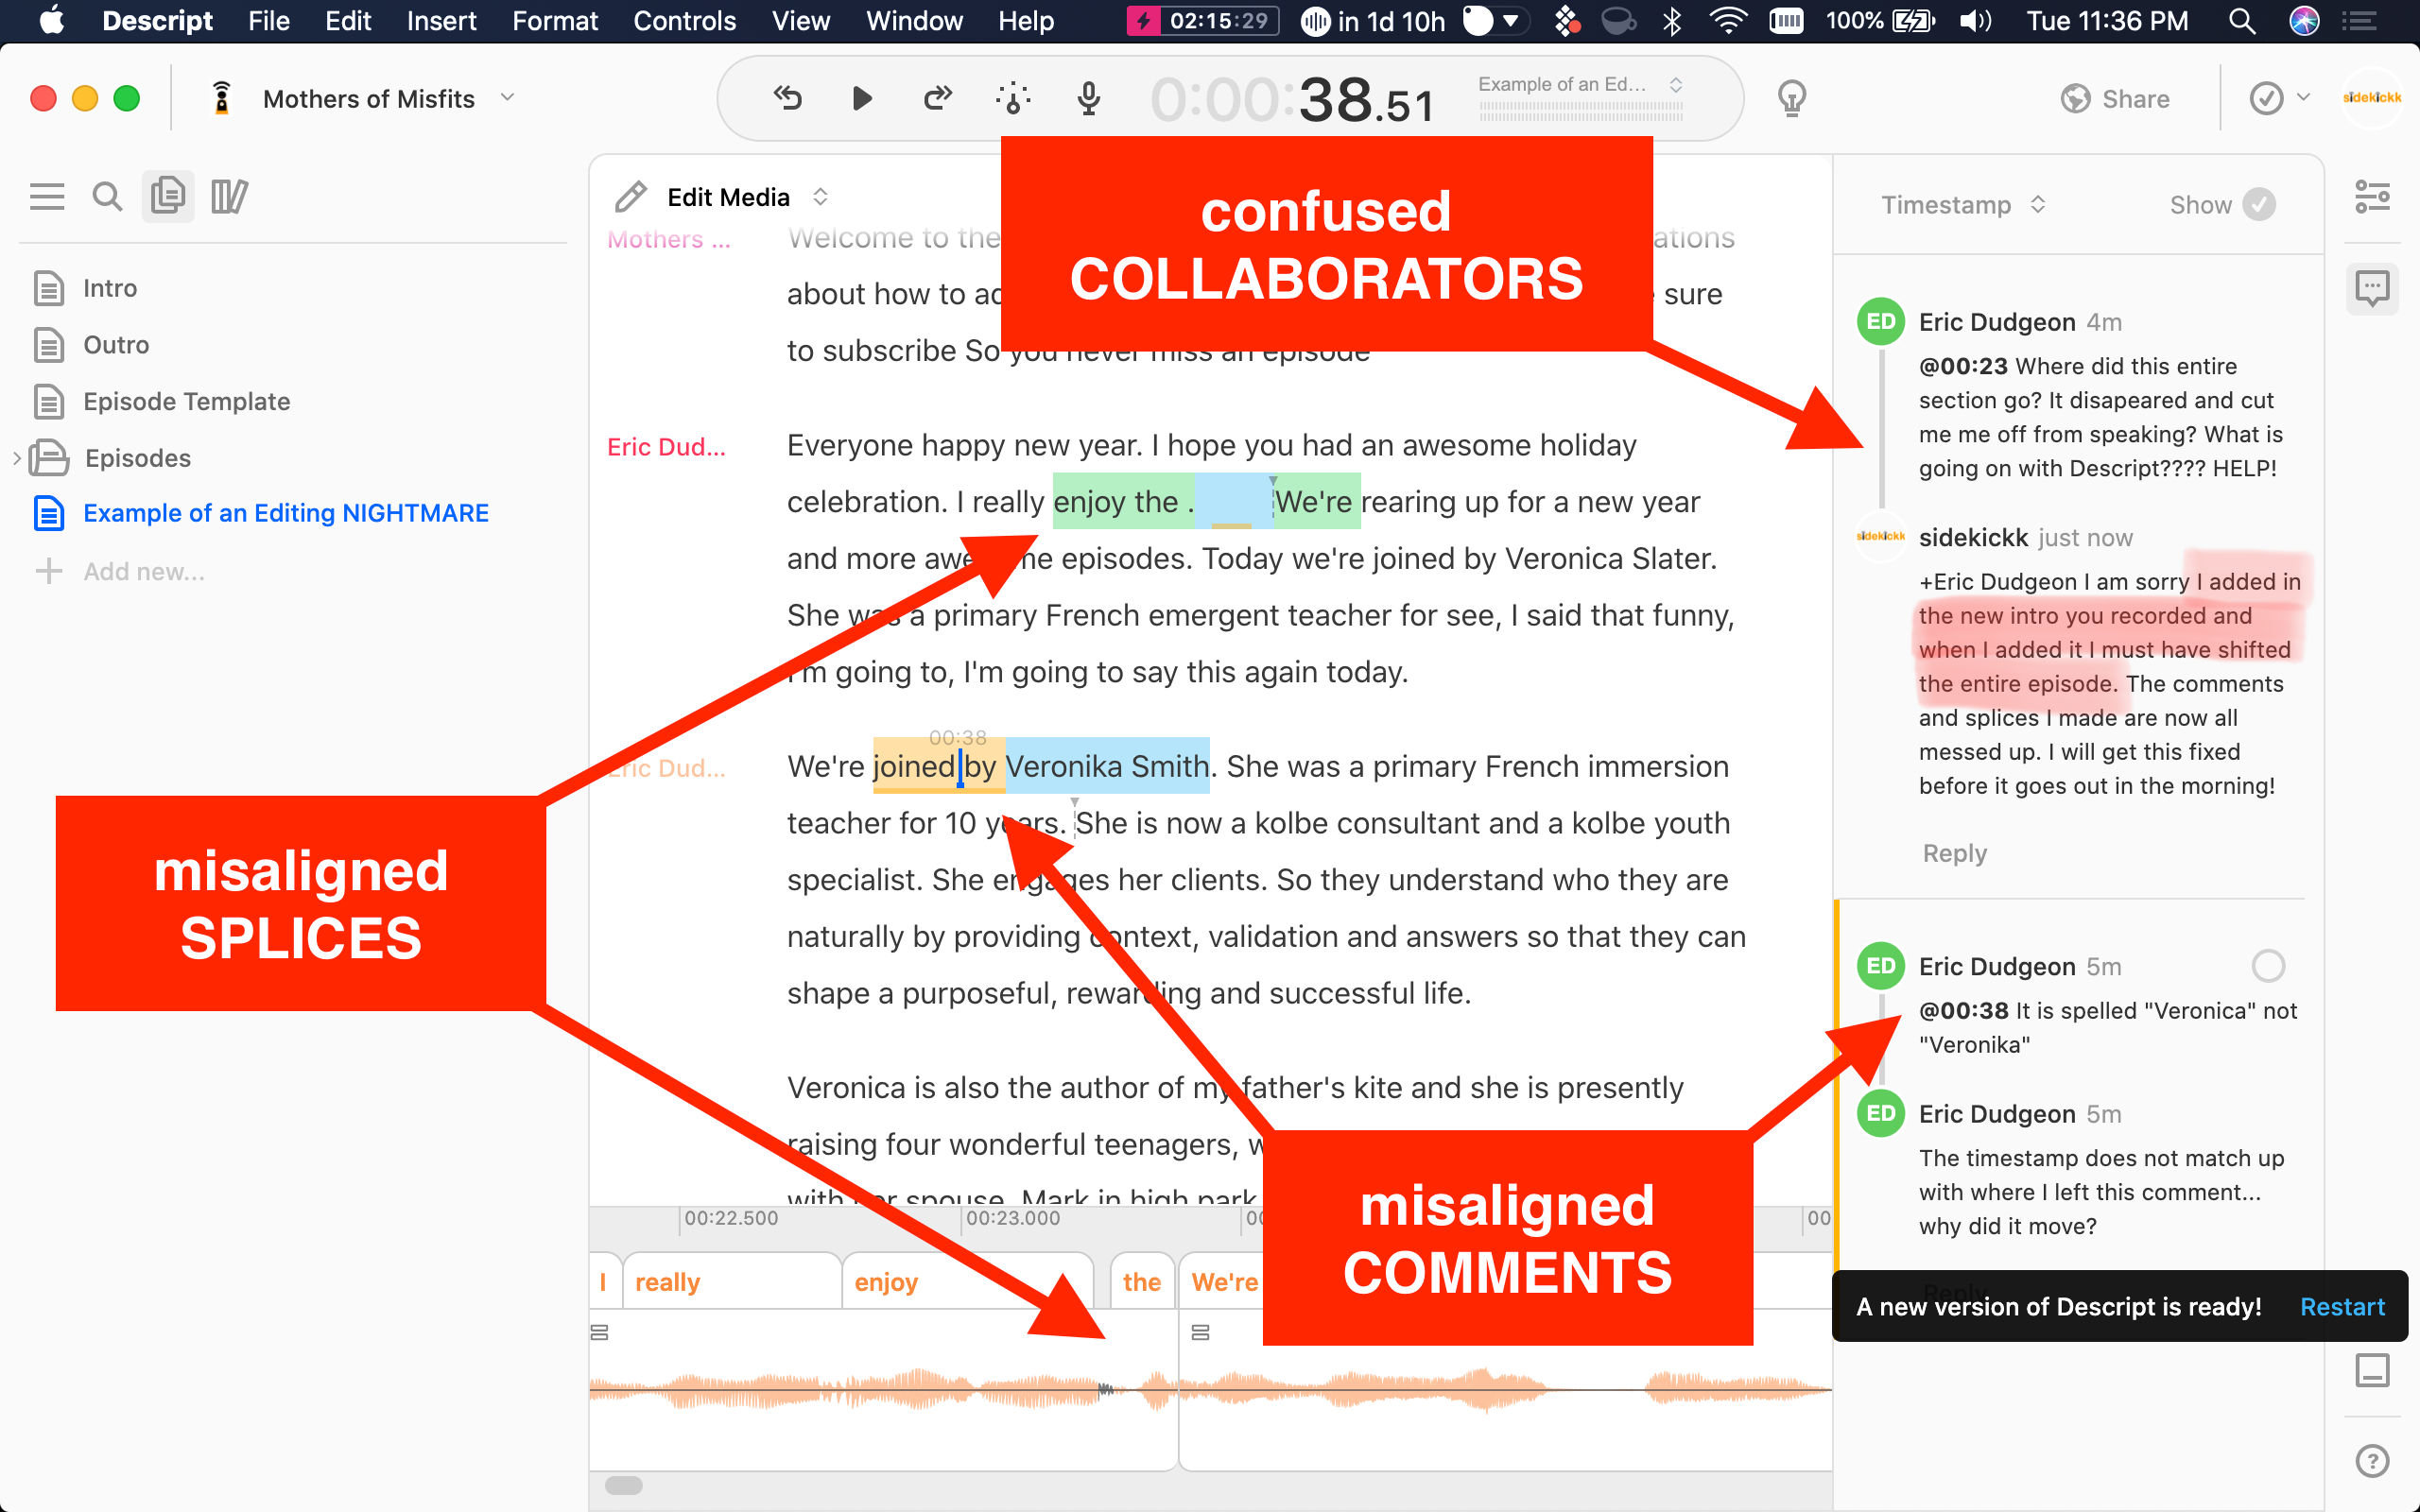Open macOS Spotlight search
This screenshot has width=2420, height=1512.
click(x=2241, y=21)
